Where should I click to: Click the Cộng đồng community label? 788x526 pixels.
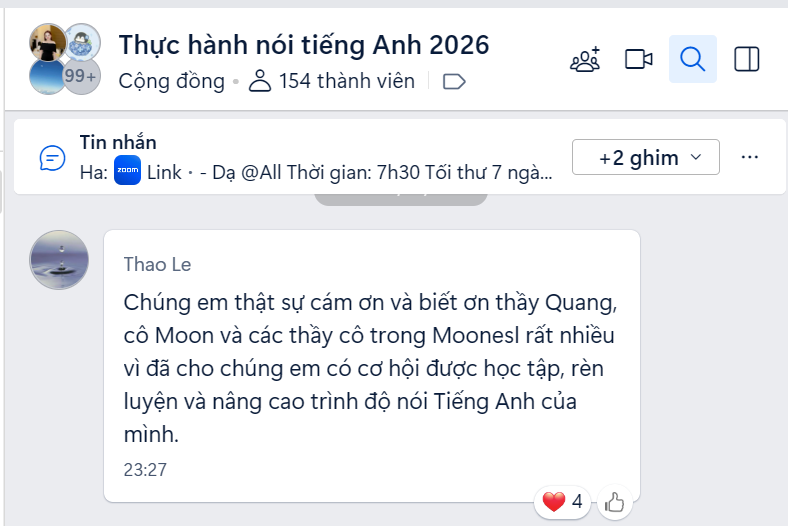171,81
